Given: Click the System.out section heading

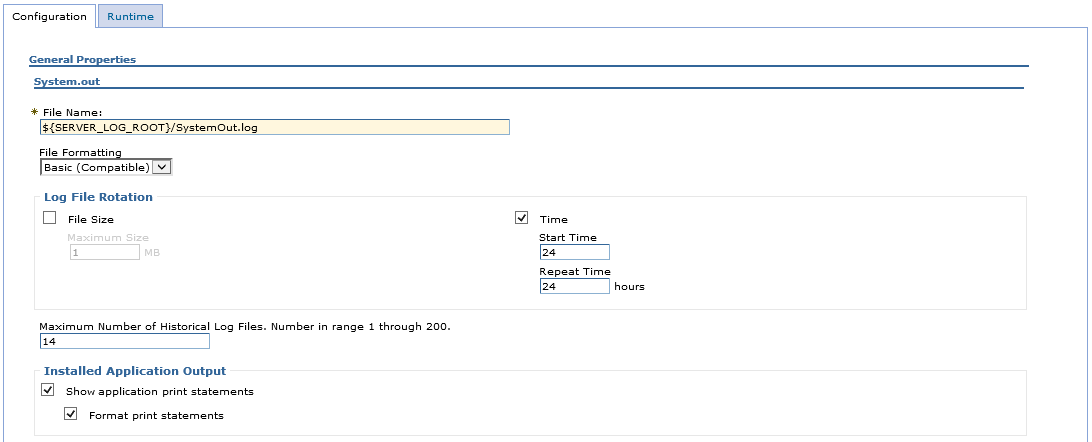Looking at the screenshot, I should (67, 81).
